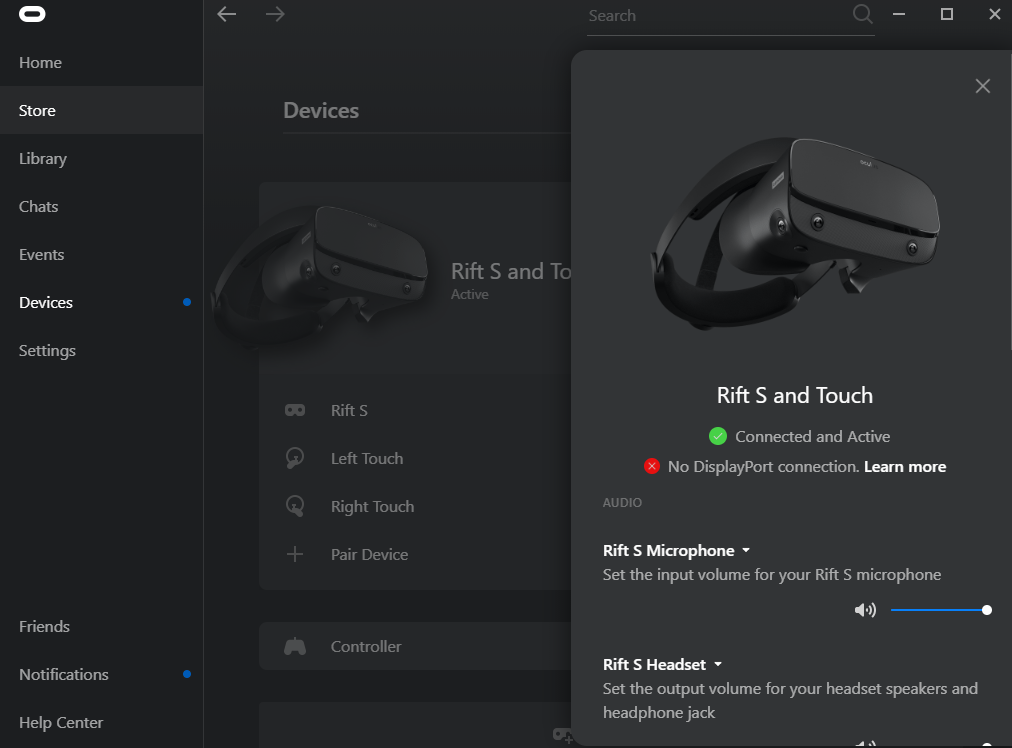Click the Oculus logo in the top-left corner
Viewport: 1012px width, 748px height.
pyautogui.click(x=32, y=14)
